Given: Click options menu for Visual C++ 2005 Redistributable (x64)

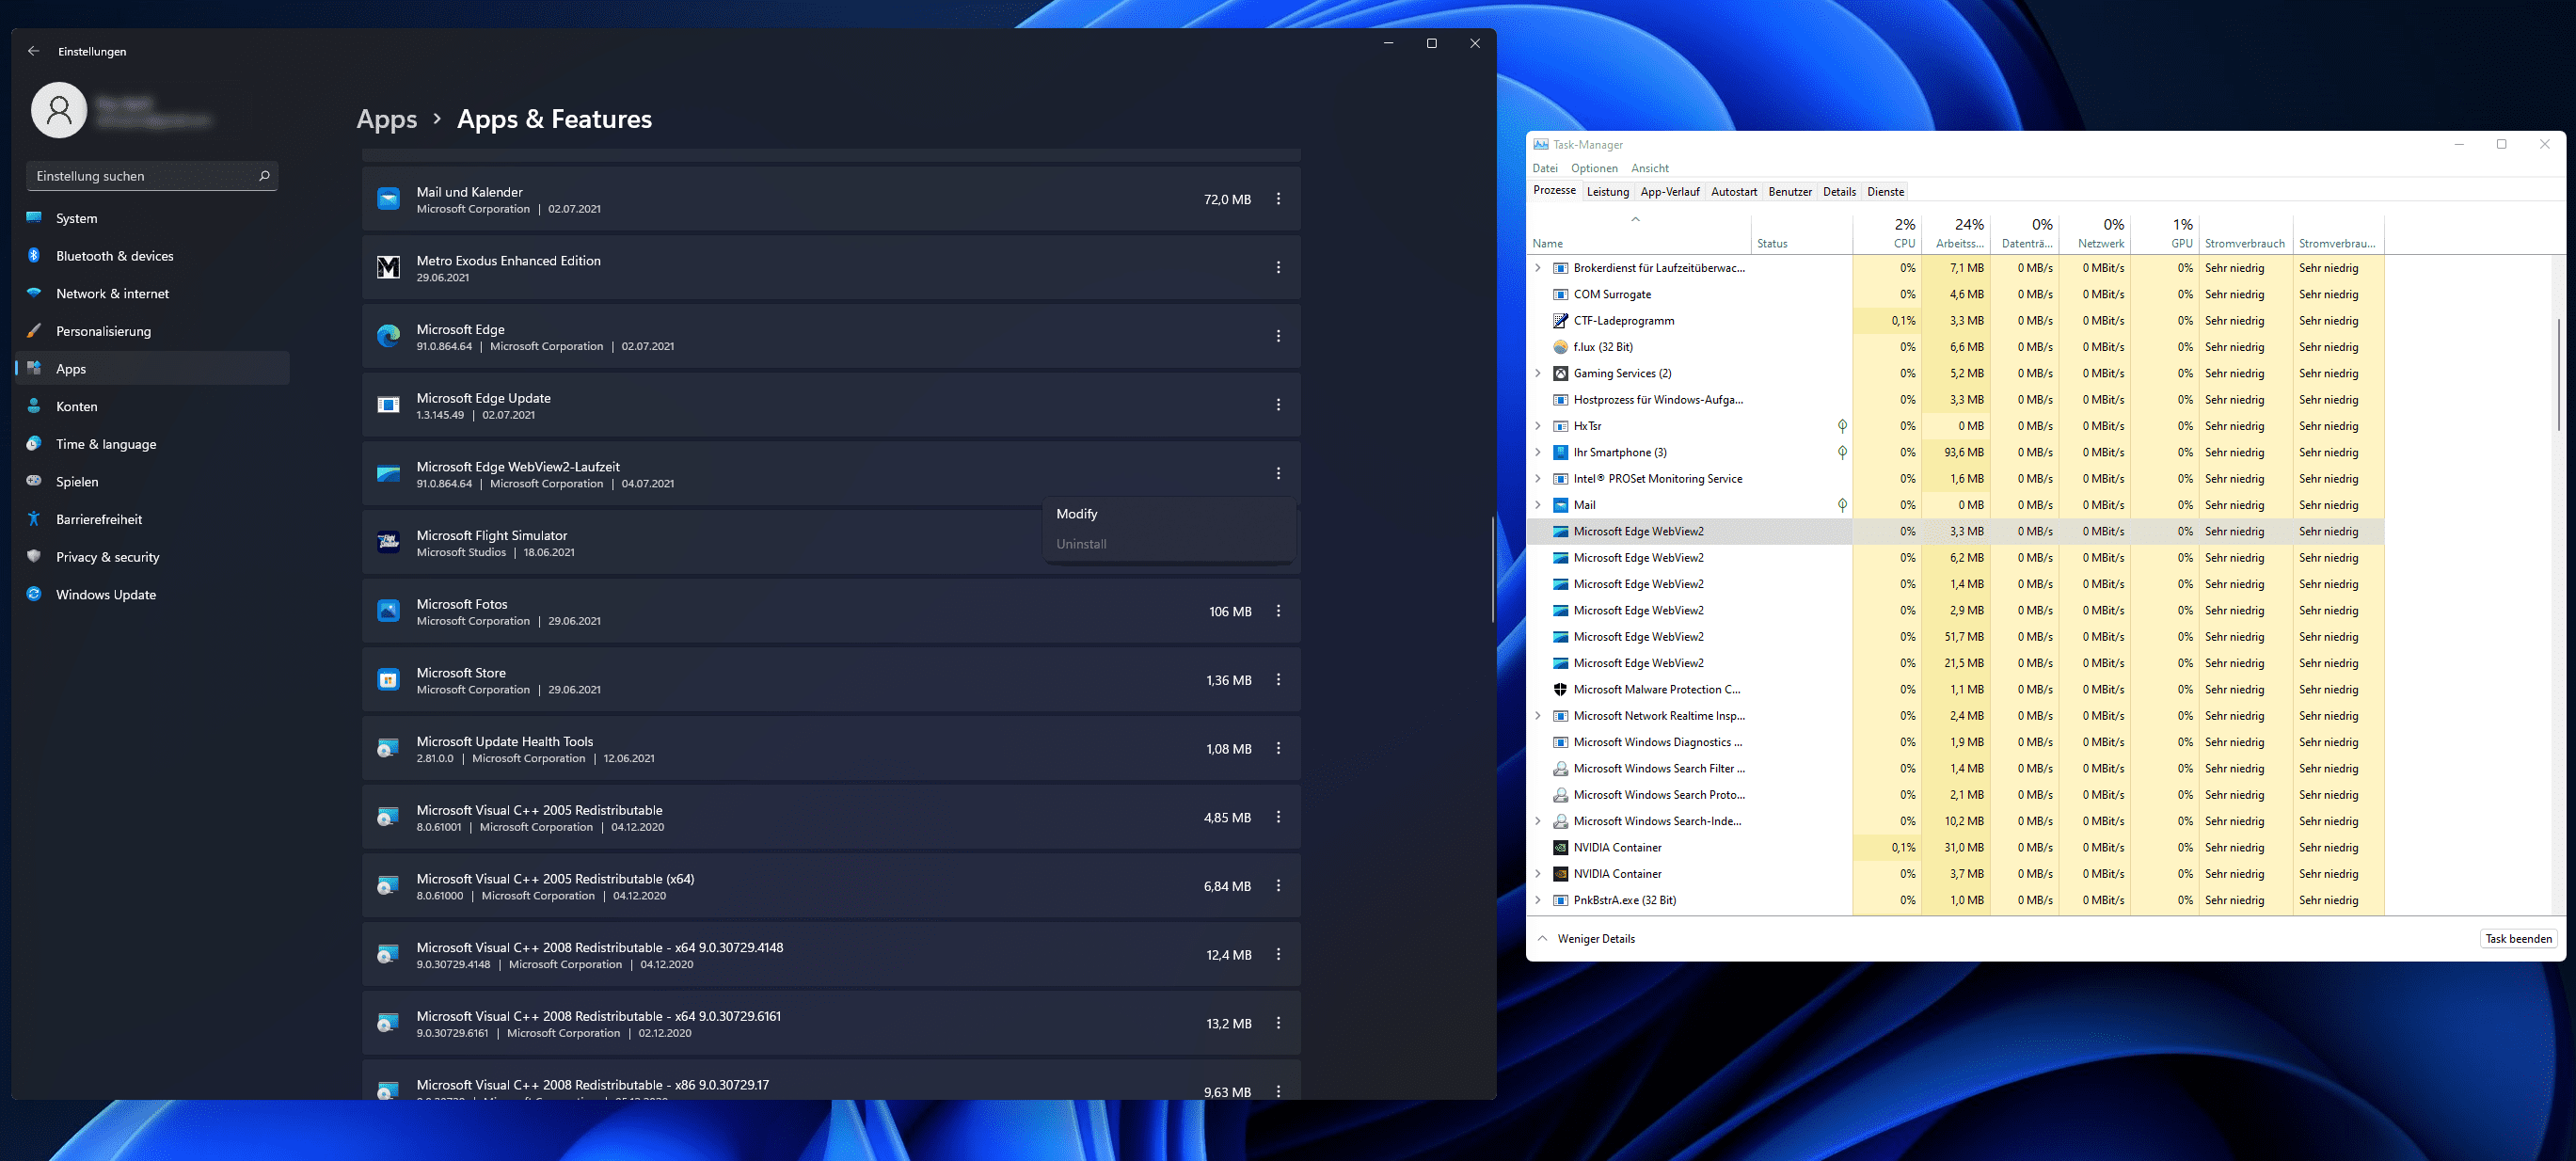Looking at the screenshot, I should tap(1278, 886).
